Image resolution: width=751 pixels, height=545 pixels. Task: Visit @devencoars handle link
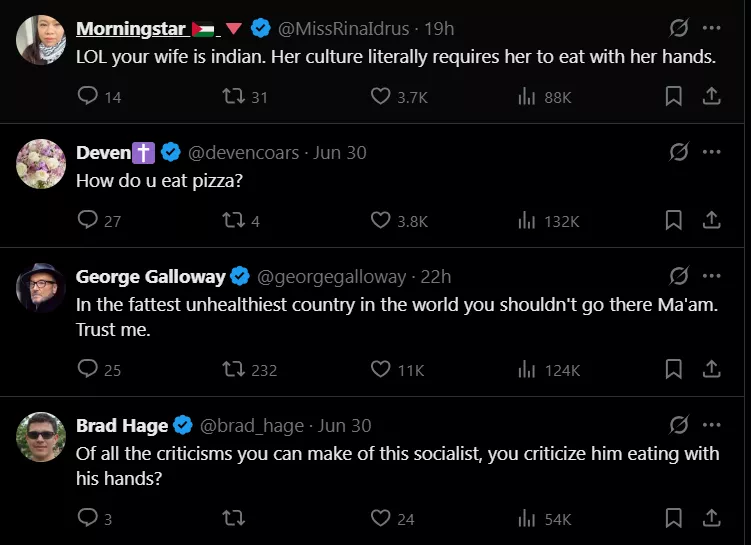point(243,153)
